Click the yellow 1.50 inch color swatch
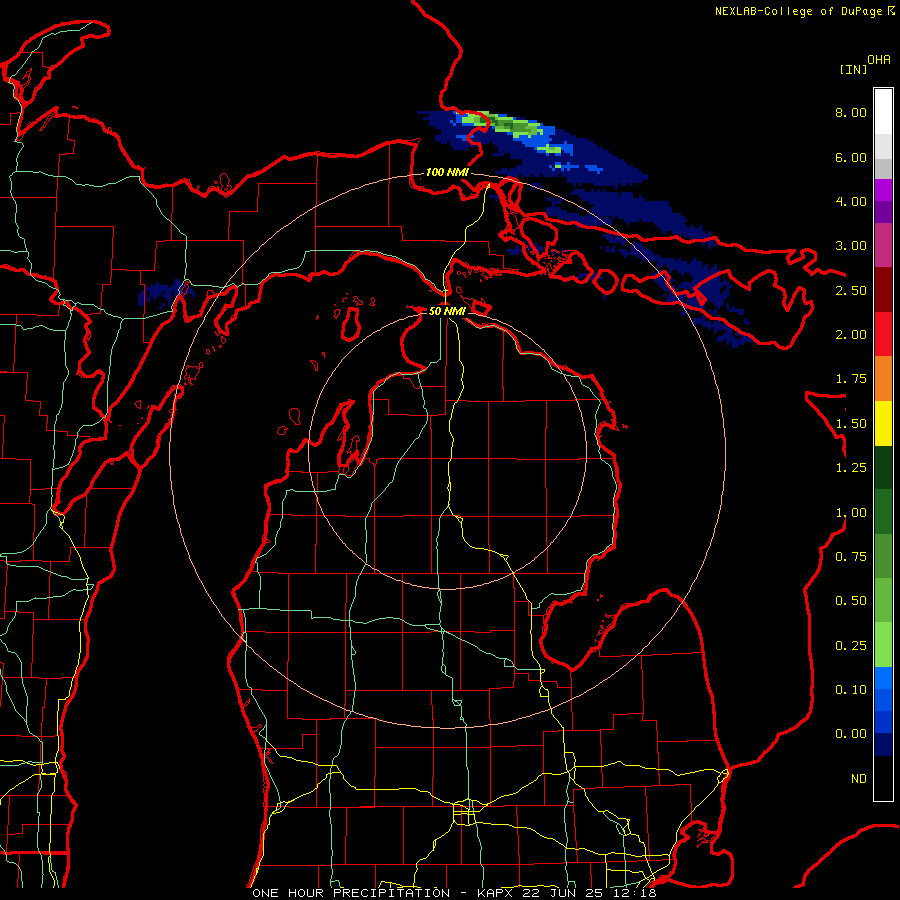 click(x=883, y=423)
